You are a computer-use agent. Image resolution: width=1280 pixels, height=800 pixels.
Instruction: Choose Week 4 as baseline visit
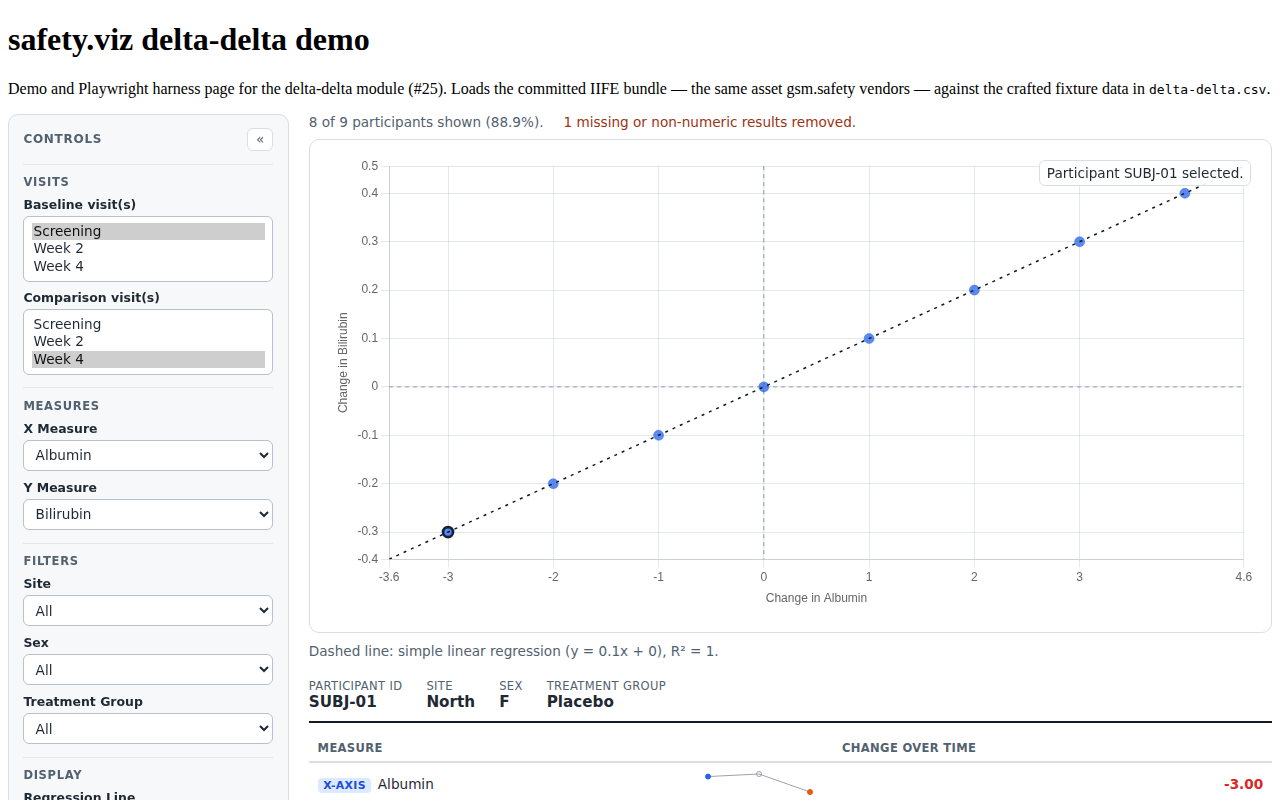148,266
